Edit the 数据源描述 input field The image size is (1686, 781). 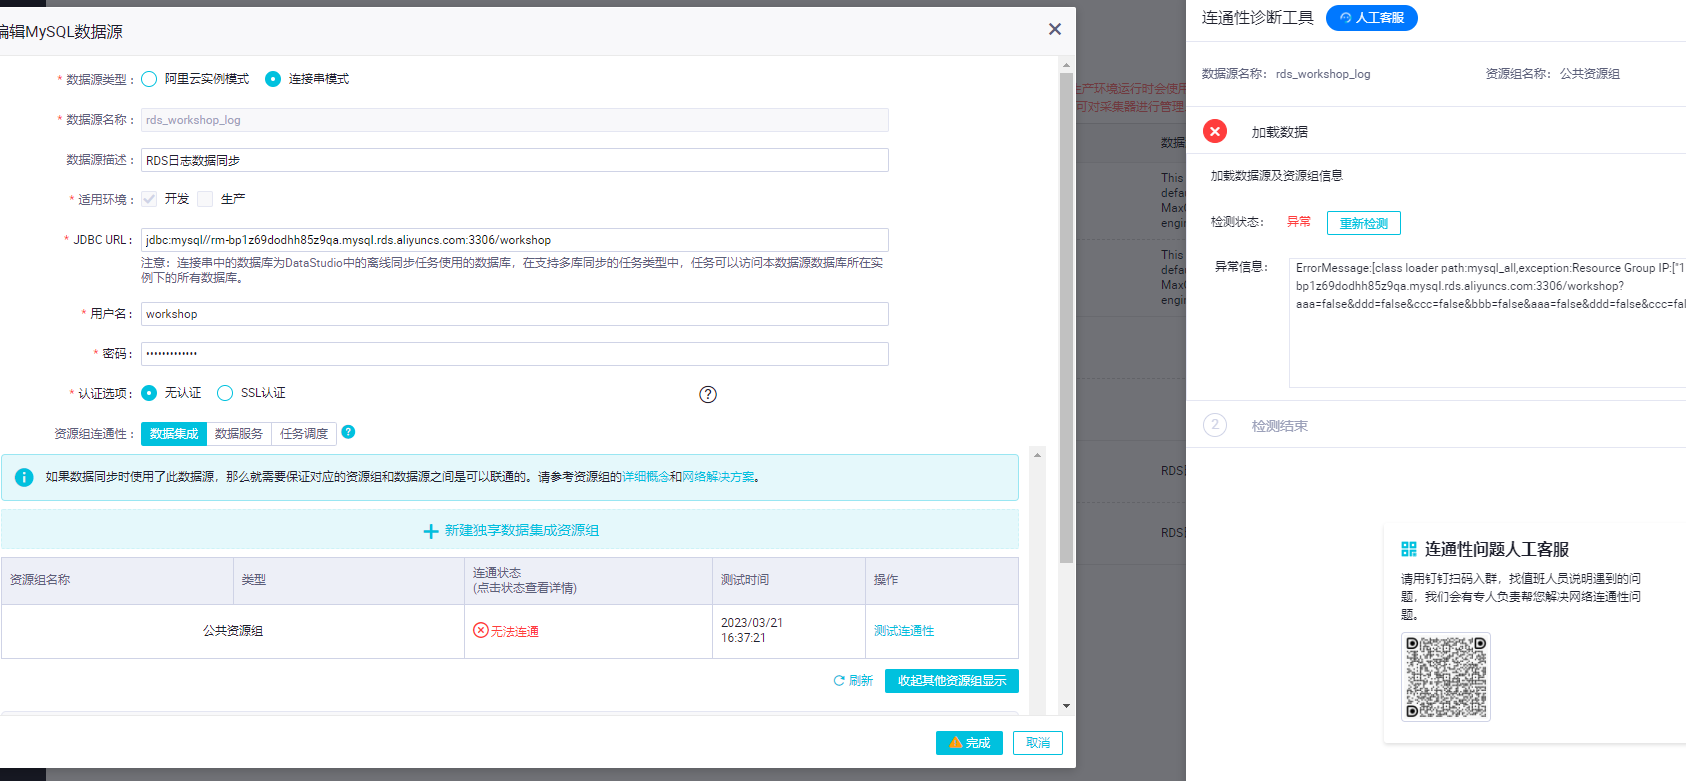tap(514, 160)
